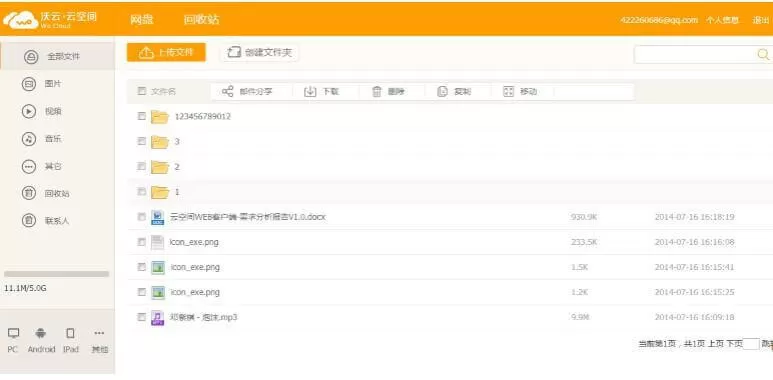Tick checkbox of the 1.2K icon_exe.png
773x380 pixels.
click(141, 292)
